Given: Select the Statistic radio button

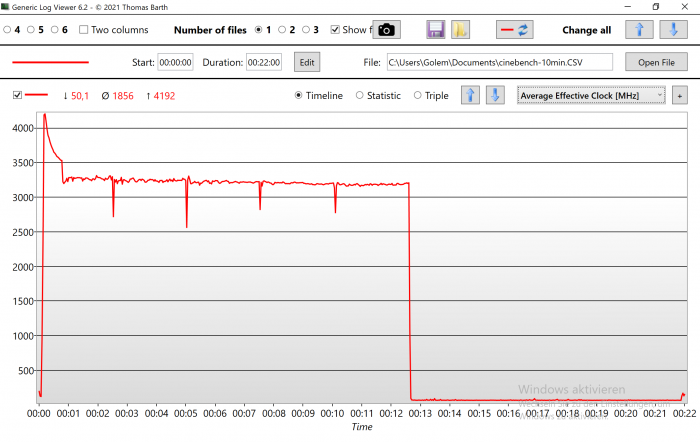Looking at the screenshot, I should 360,96.
